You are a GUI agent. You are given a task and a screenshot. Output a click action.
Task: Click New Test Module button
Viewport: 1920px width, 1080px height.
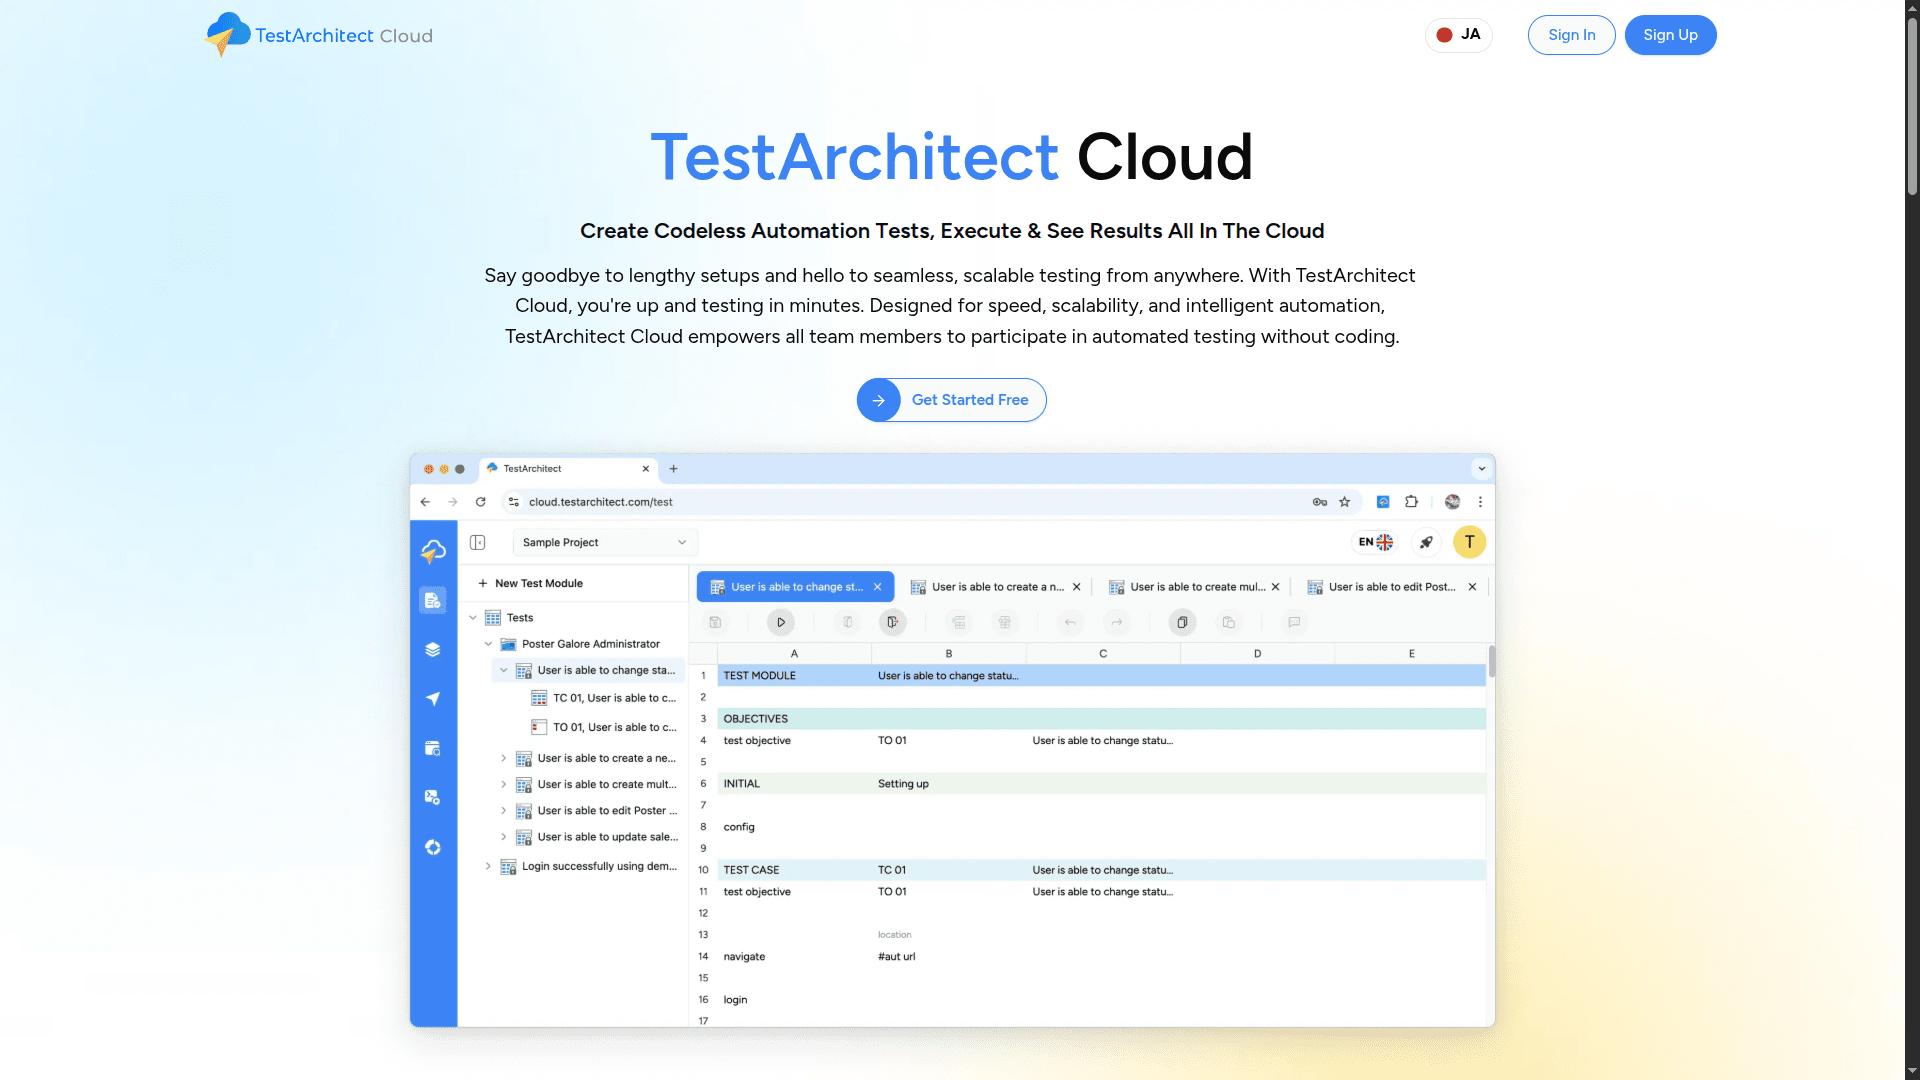530,583
